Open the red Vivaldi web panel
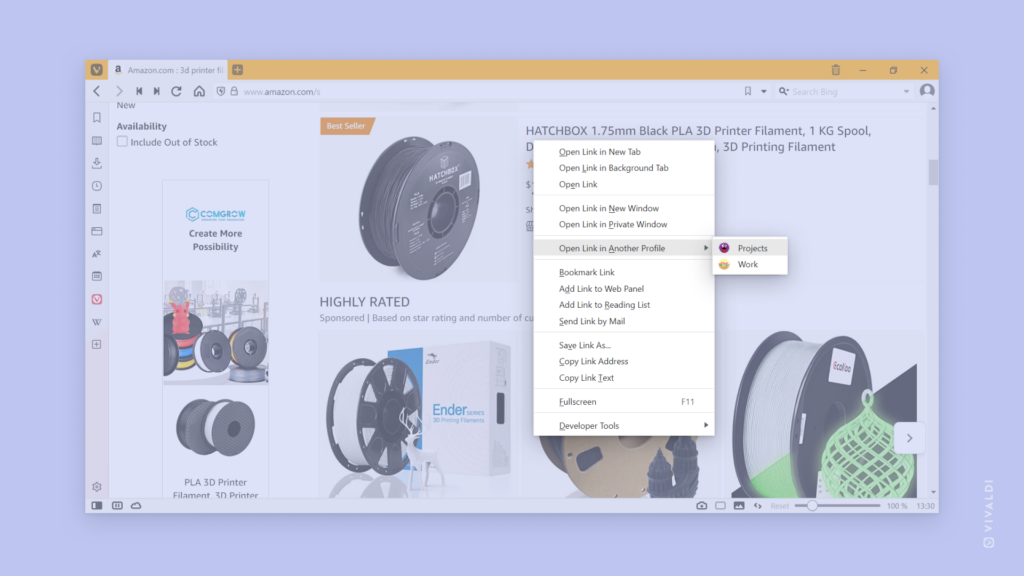This screenshot has height=576, width=1024. tap(97, 299)
